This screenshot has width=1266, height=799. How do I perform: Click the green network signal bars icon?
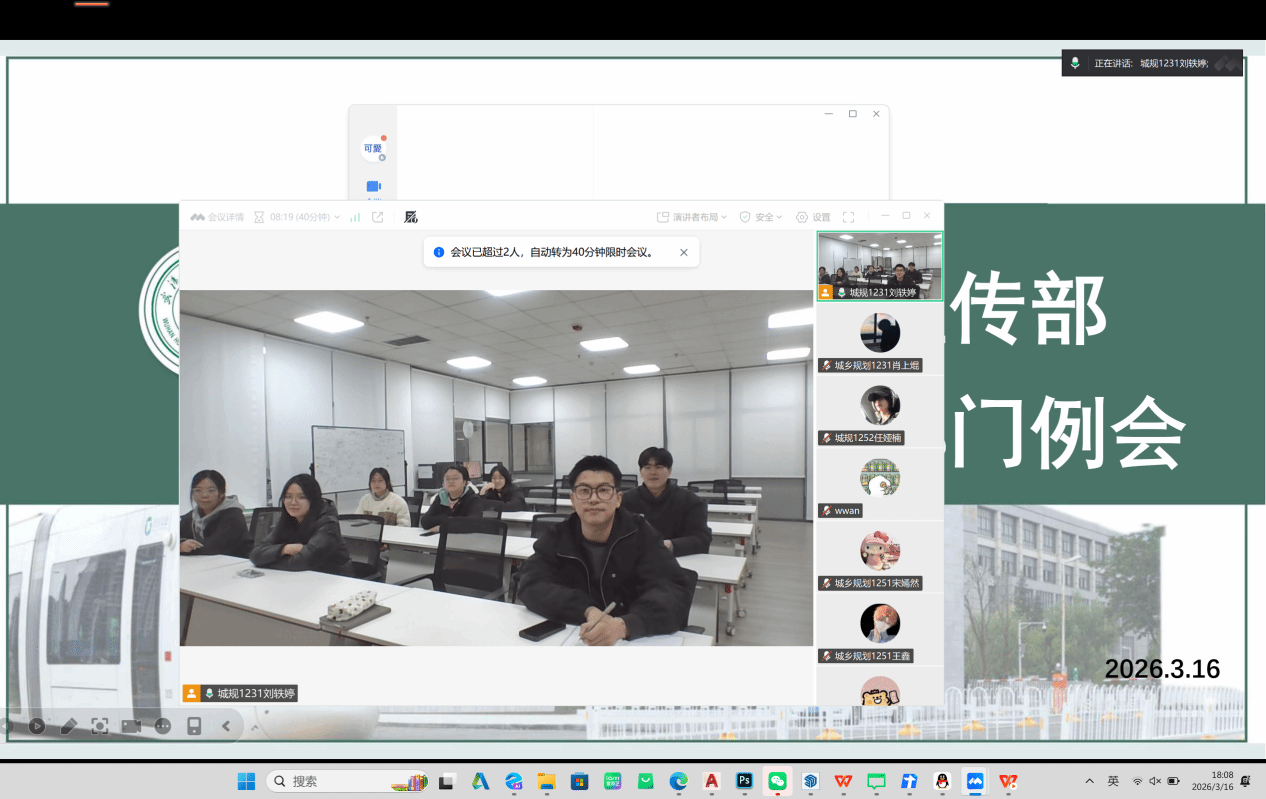click(x=355, y=217)
